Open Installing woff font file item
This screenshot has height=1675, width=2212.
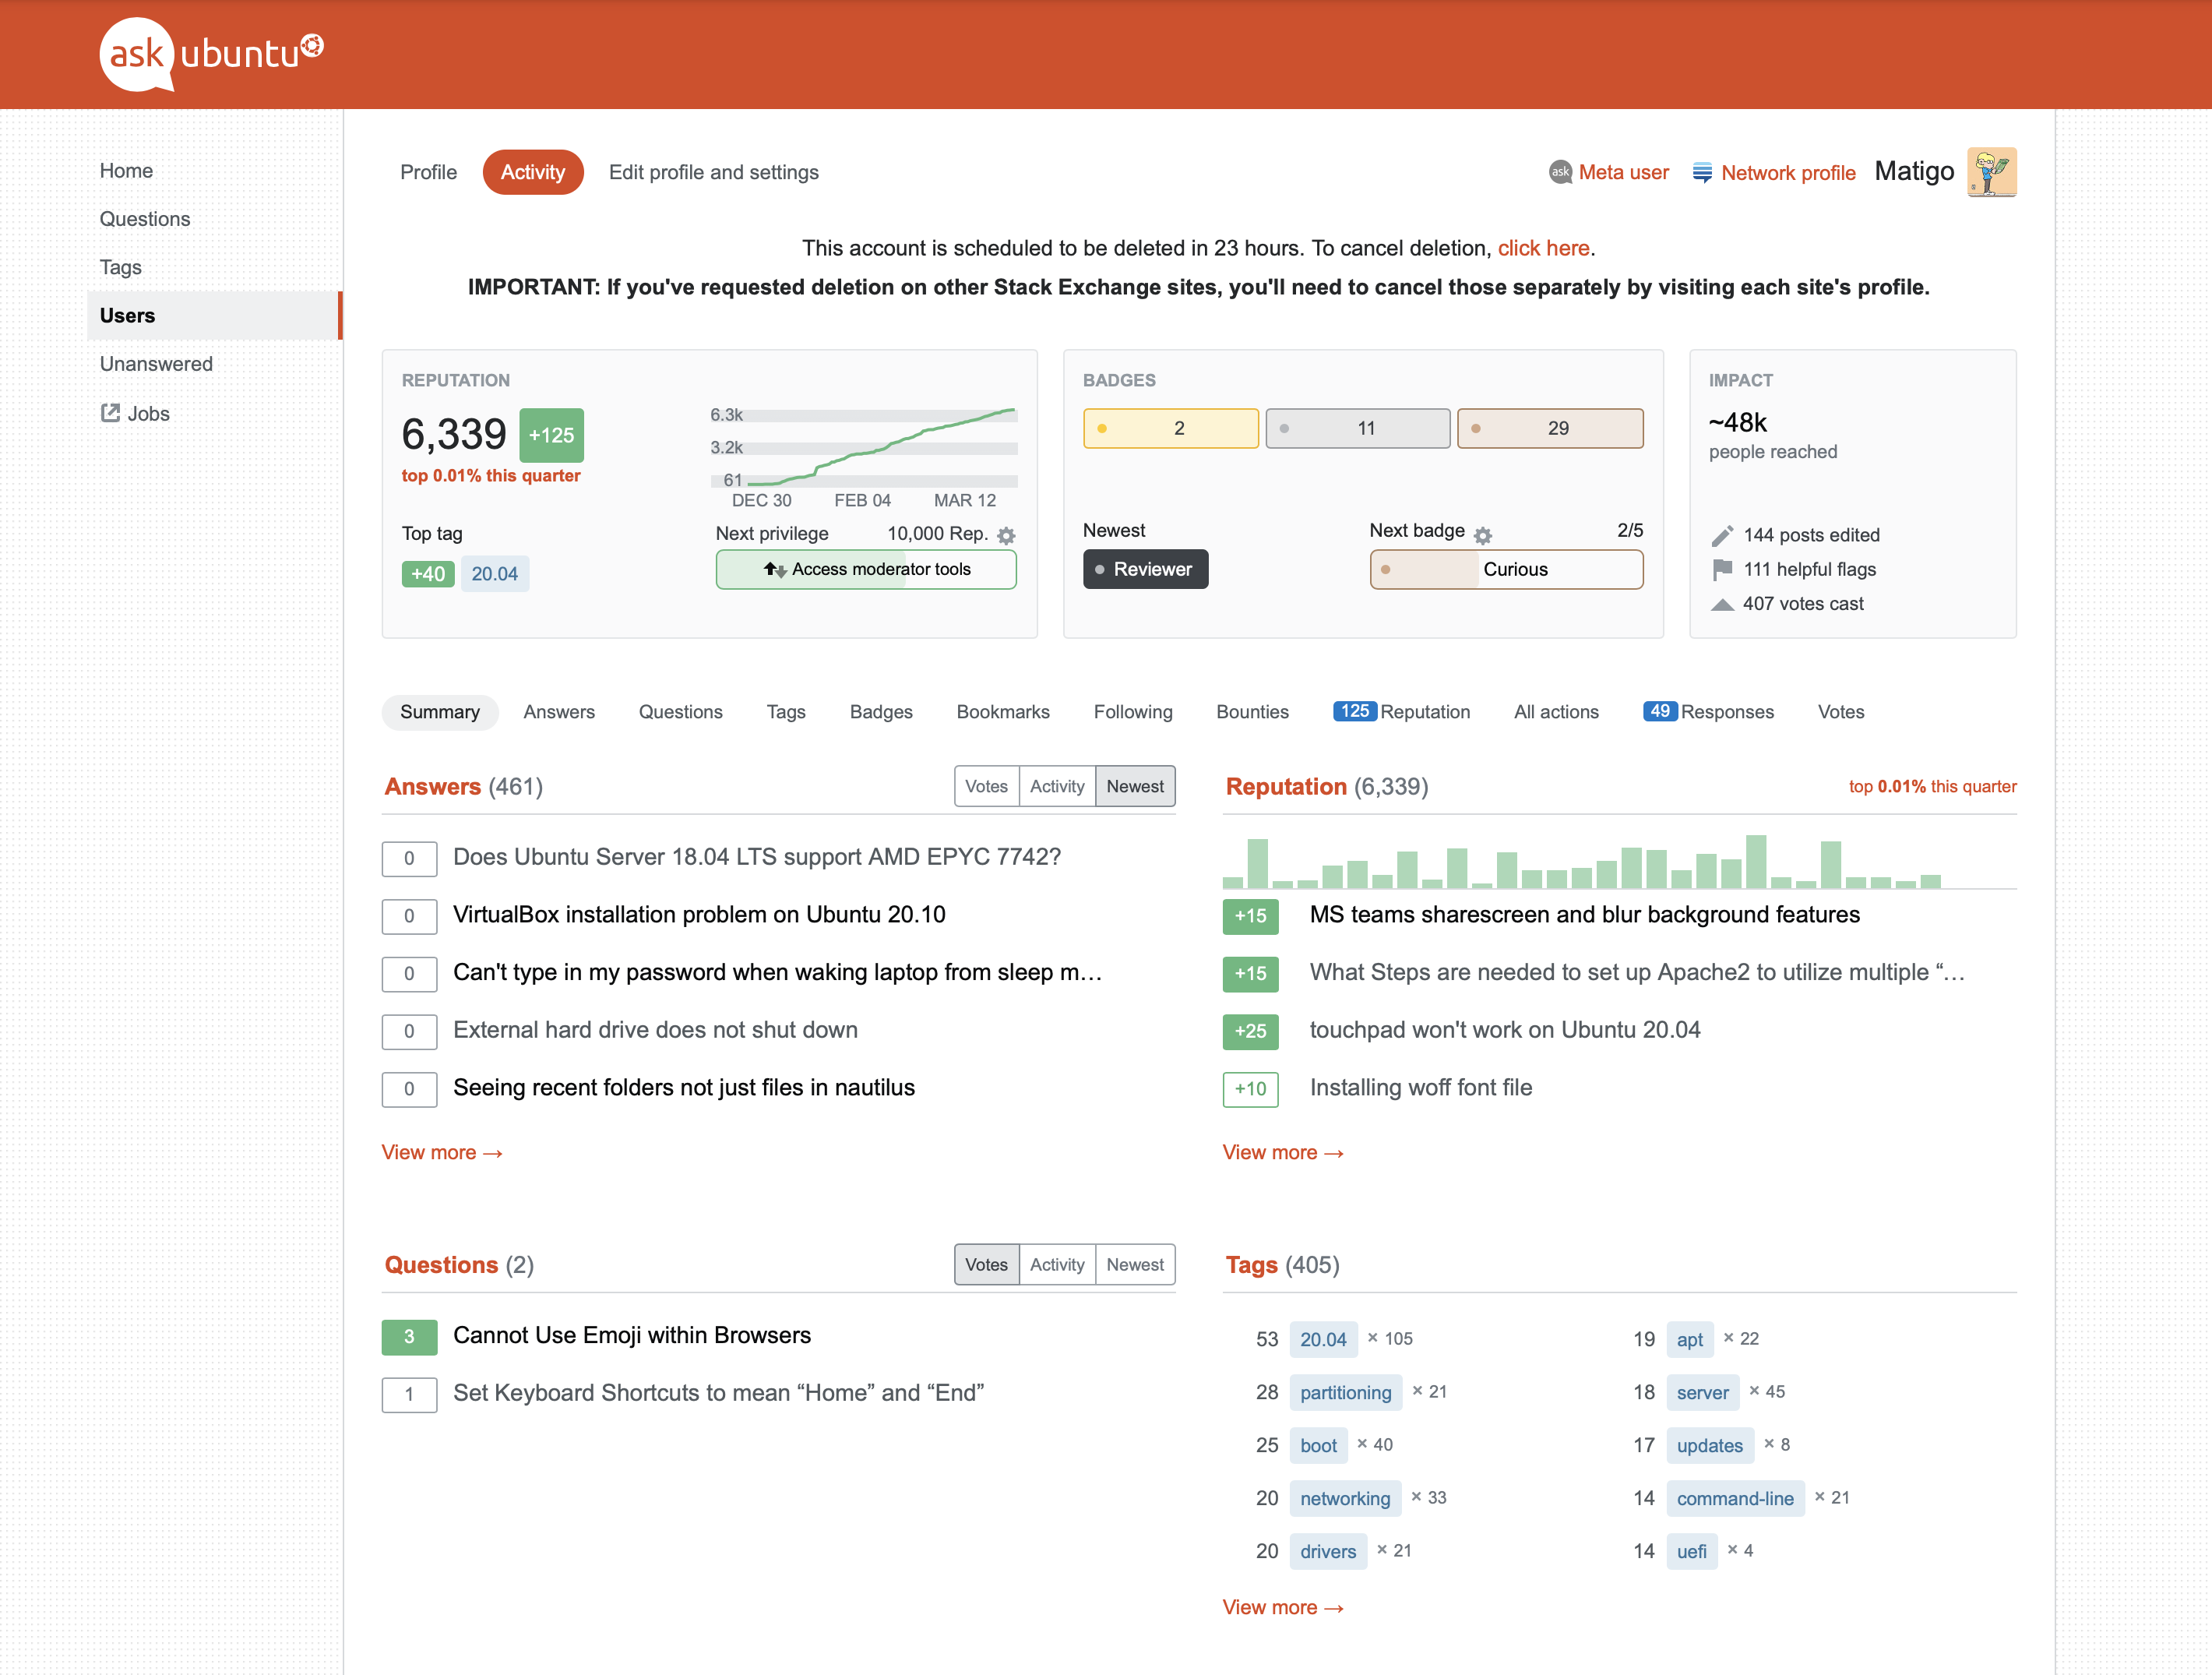1421,1088
